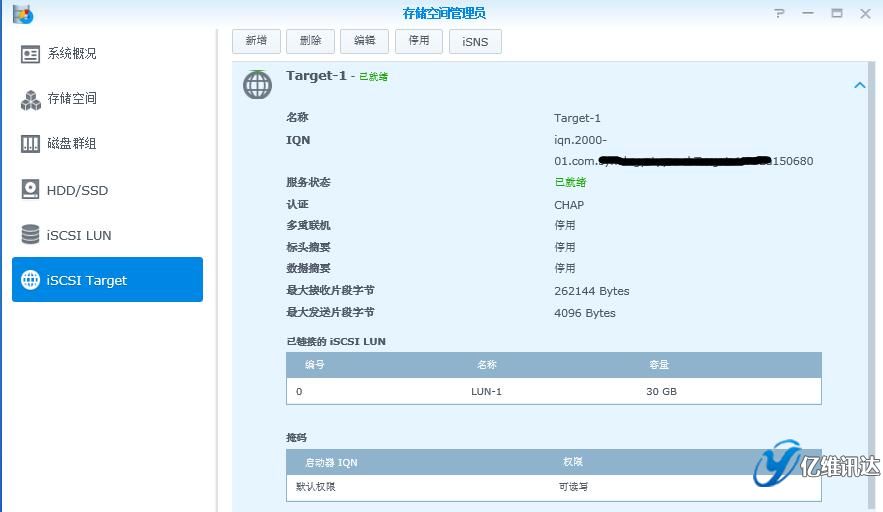The image size is (883, 512).
Task: Click the HDD/SSD drive icon
Action: coord(30,190)
